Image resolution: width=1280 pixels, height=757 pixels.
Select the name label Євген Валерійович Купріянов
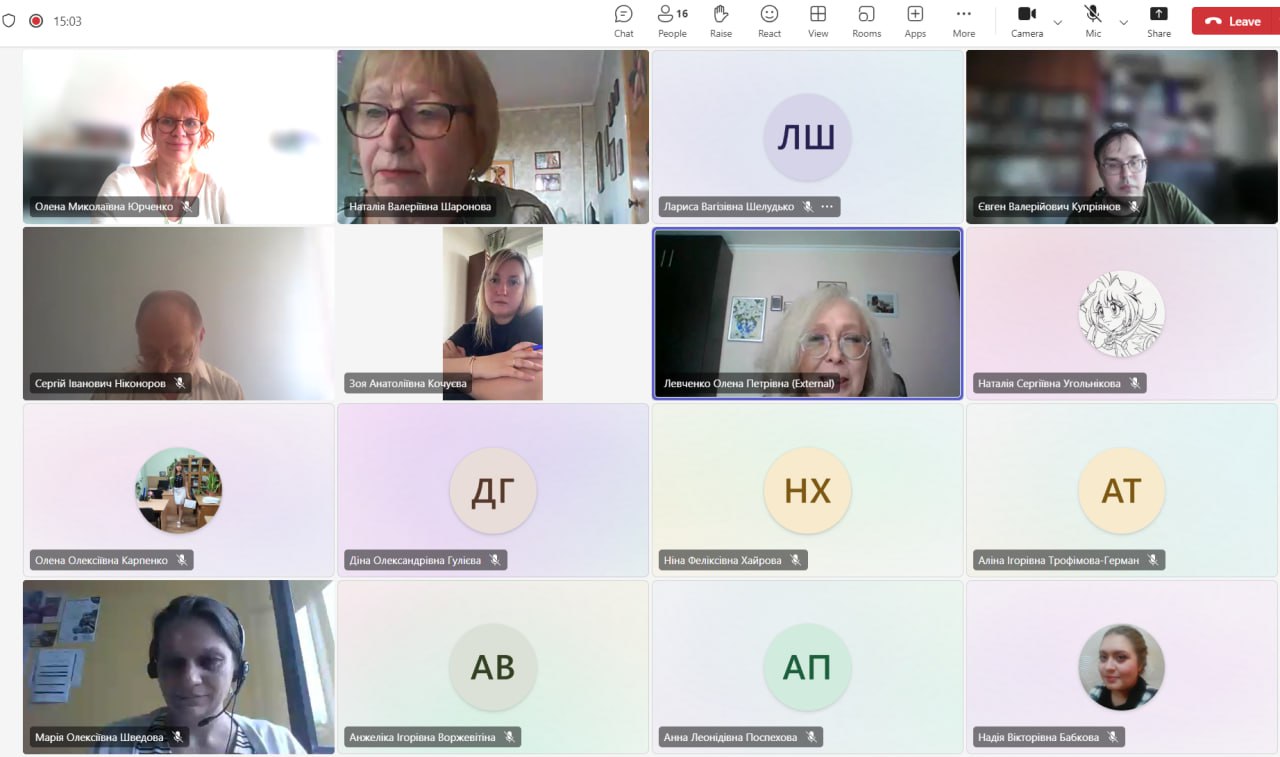coord(1049,207)
